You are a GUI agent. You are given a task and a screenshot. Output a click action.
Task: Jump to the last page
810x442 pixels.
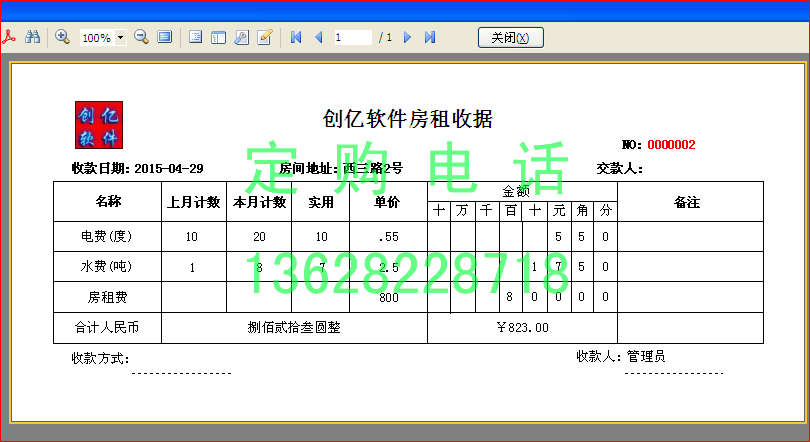(430, 37)
